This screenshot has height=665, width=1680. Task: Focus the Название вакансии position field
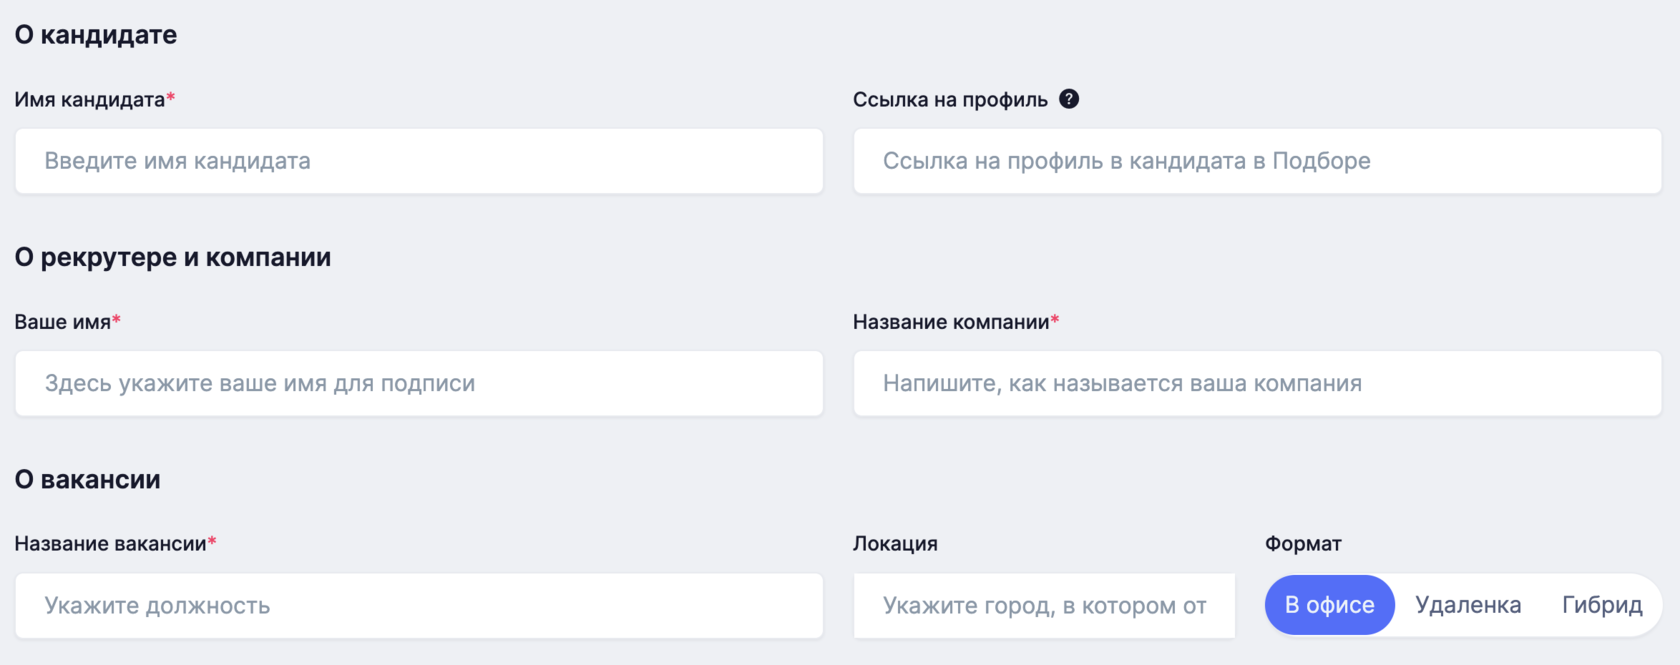coord(418,605)
